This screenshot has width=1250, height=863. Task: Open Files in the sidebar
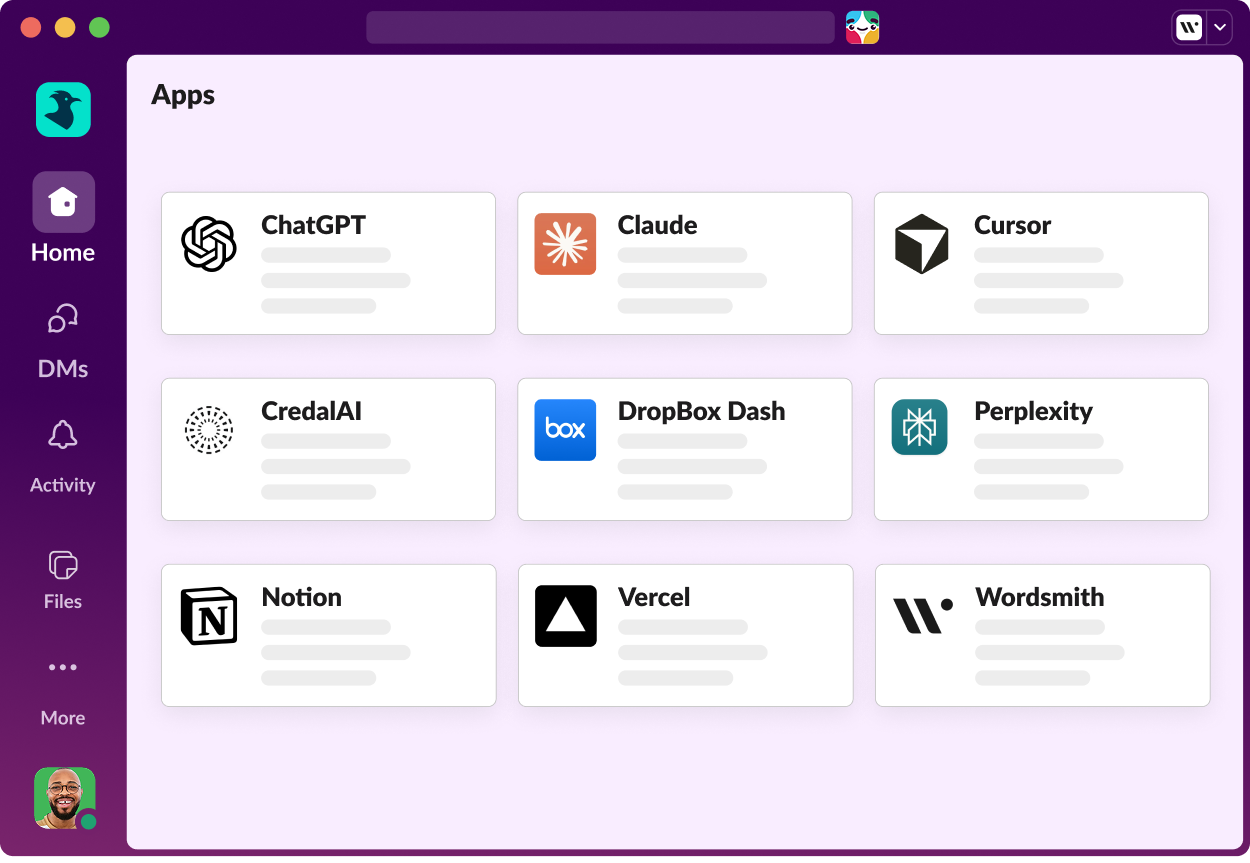pos(63,580)
